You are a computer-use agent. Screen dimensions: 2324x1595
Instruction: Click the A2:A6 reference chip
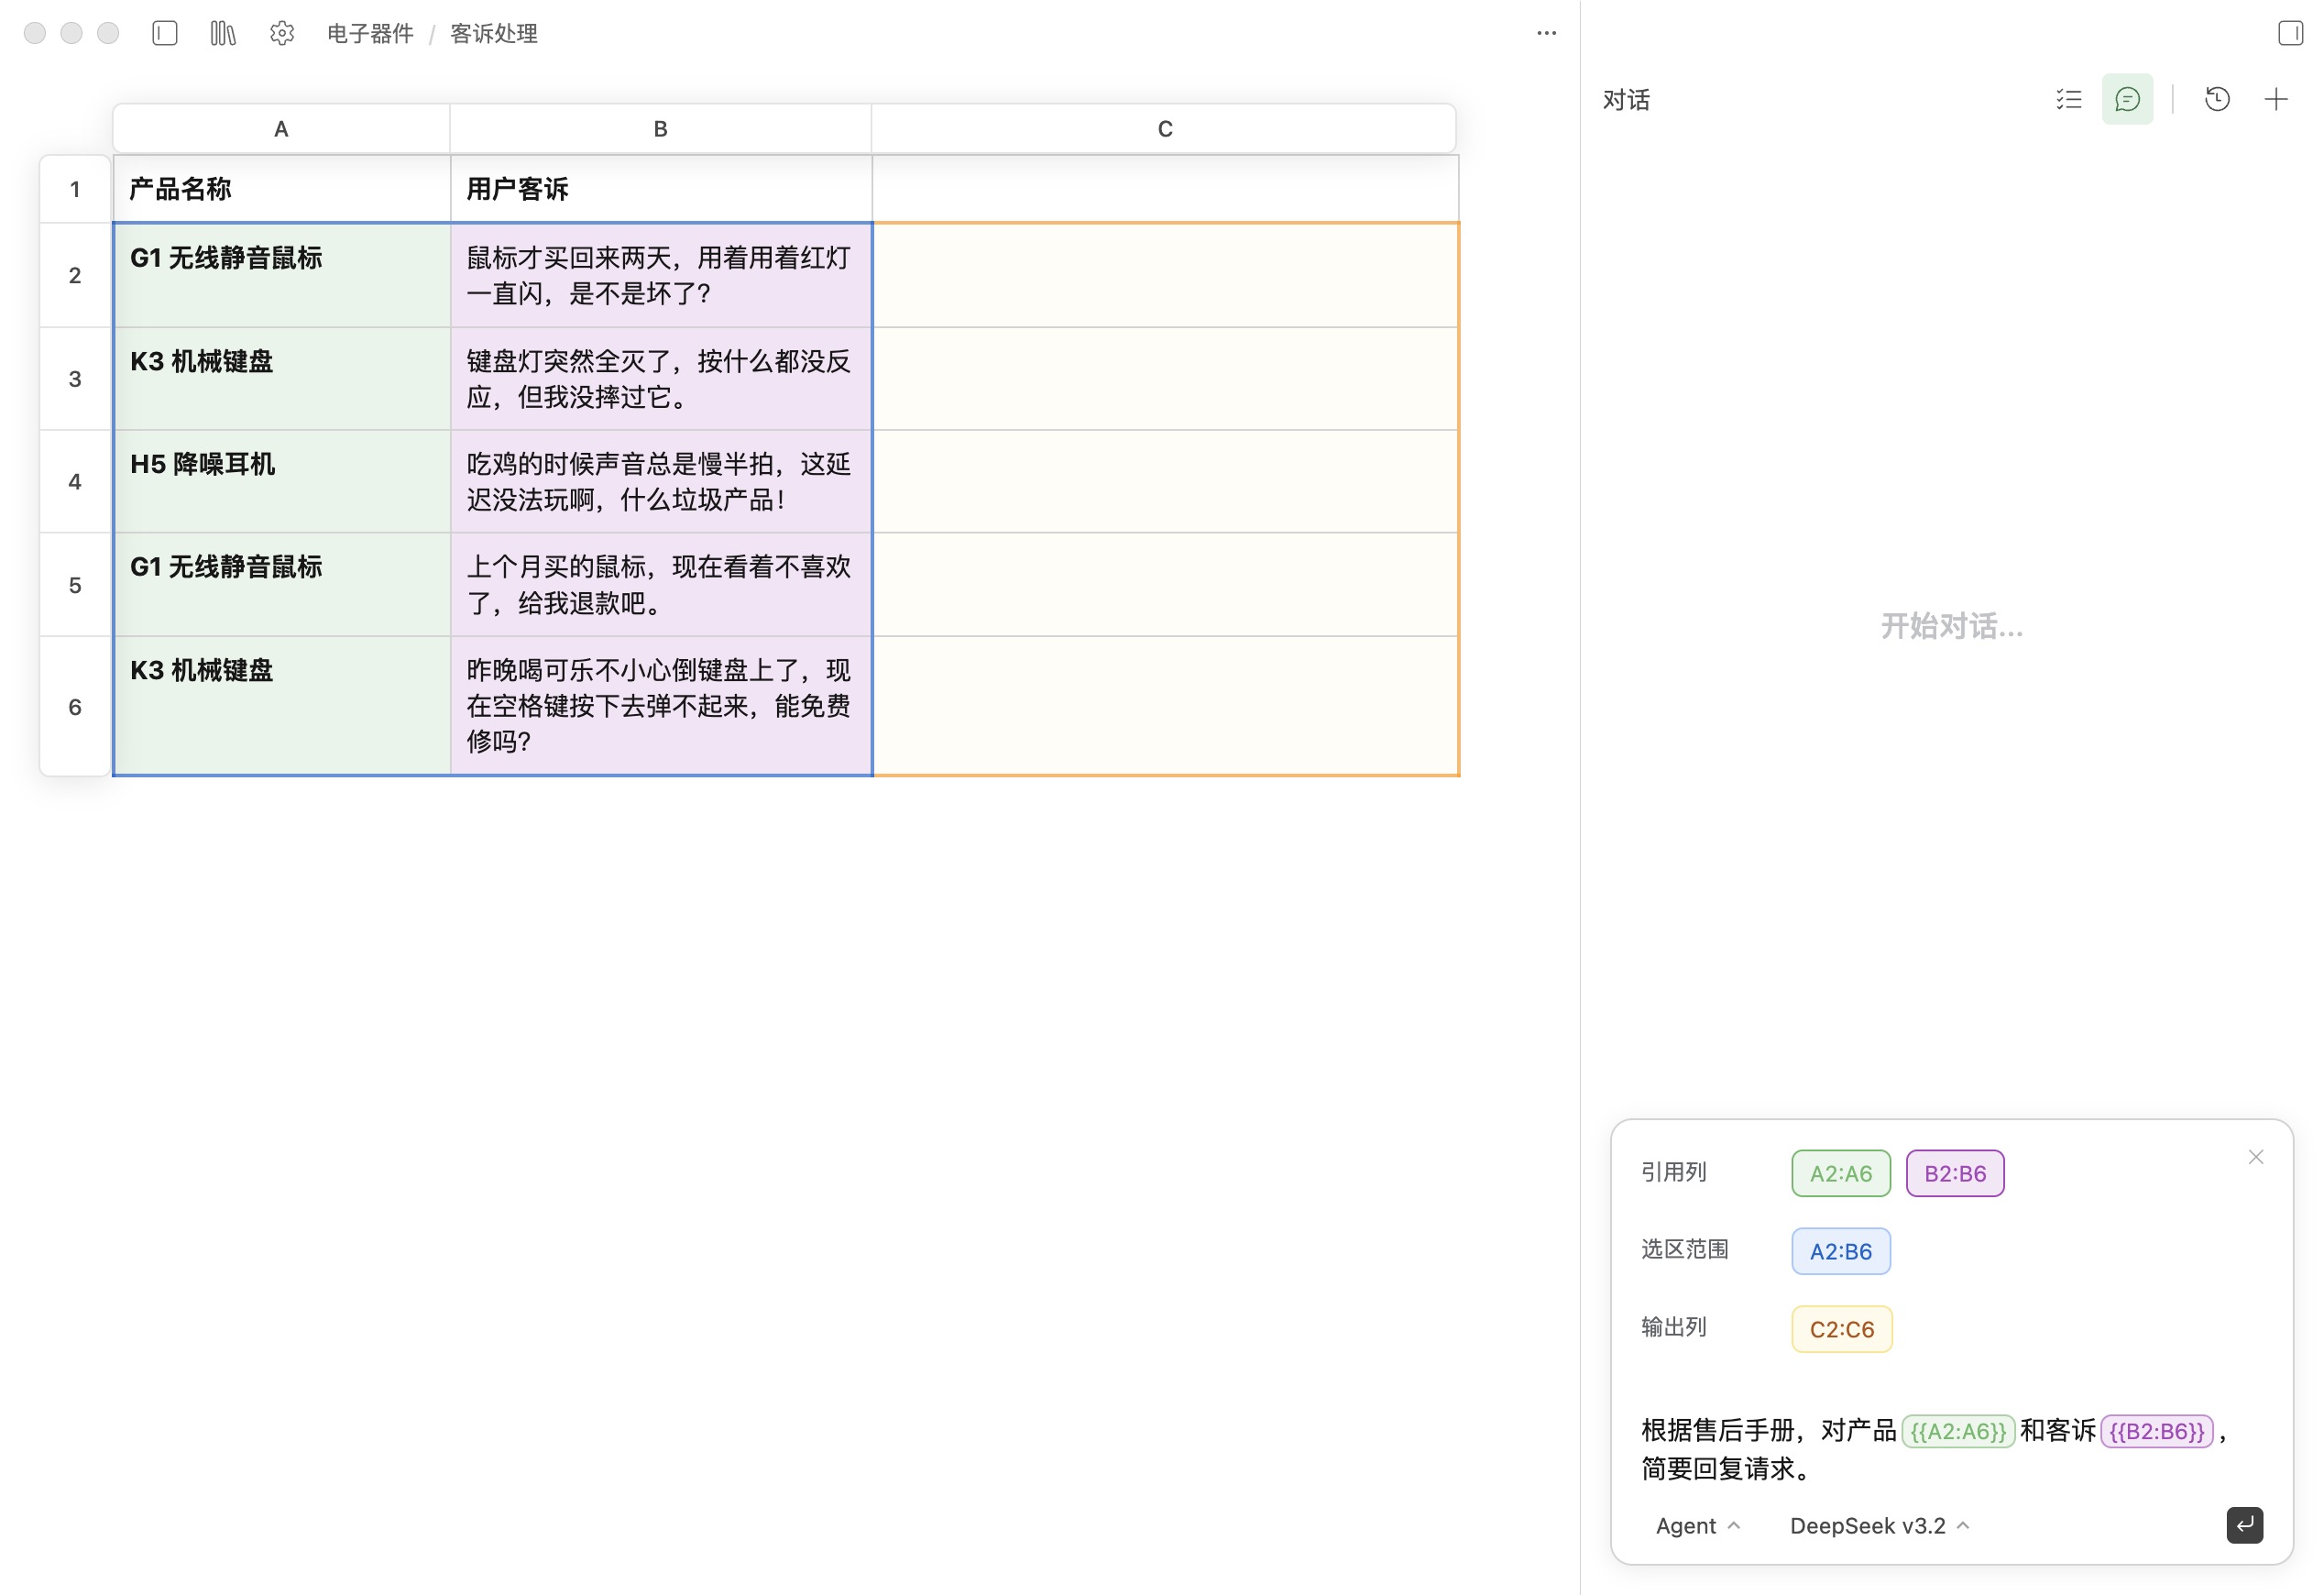click(1840, 1172)
